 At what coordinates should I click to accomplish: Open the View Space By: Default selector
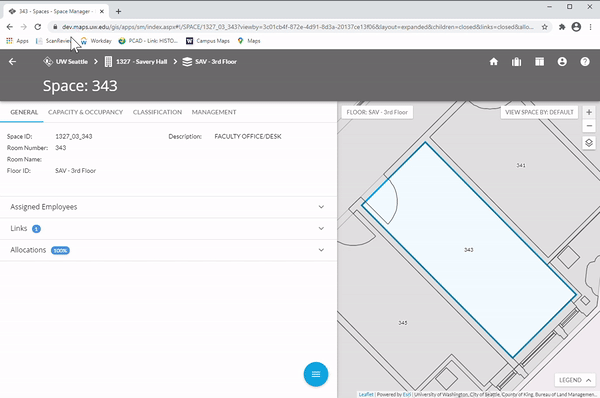tap(539, 112)
